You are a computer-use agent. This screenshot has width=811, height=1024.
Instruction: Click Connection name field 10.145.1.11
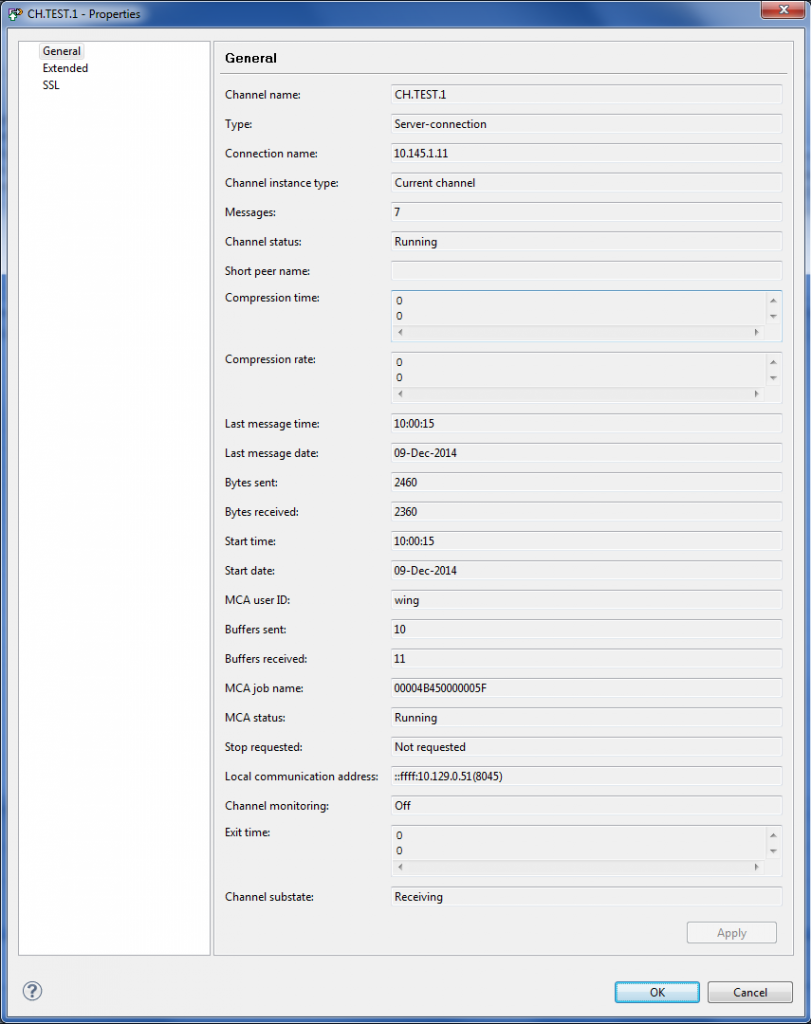coord(586,153)
